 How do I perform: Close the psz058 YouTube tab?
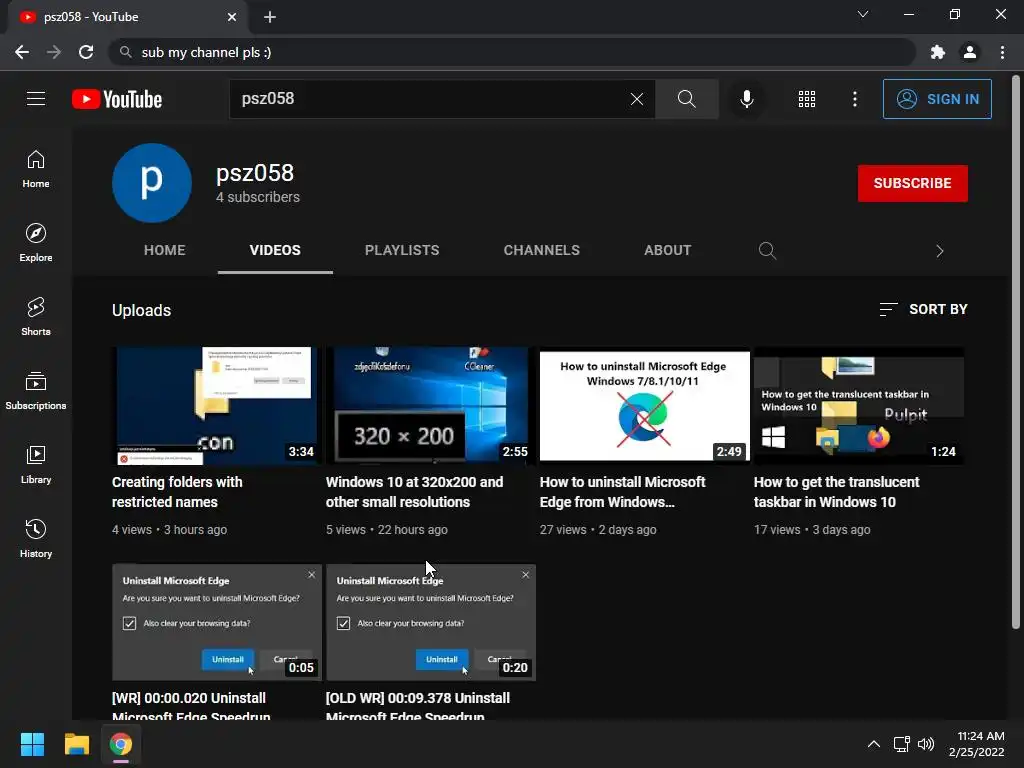[232, 17]
